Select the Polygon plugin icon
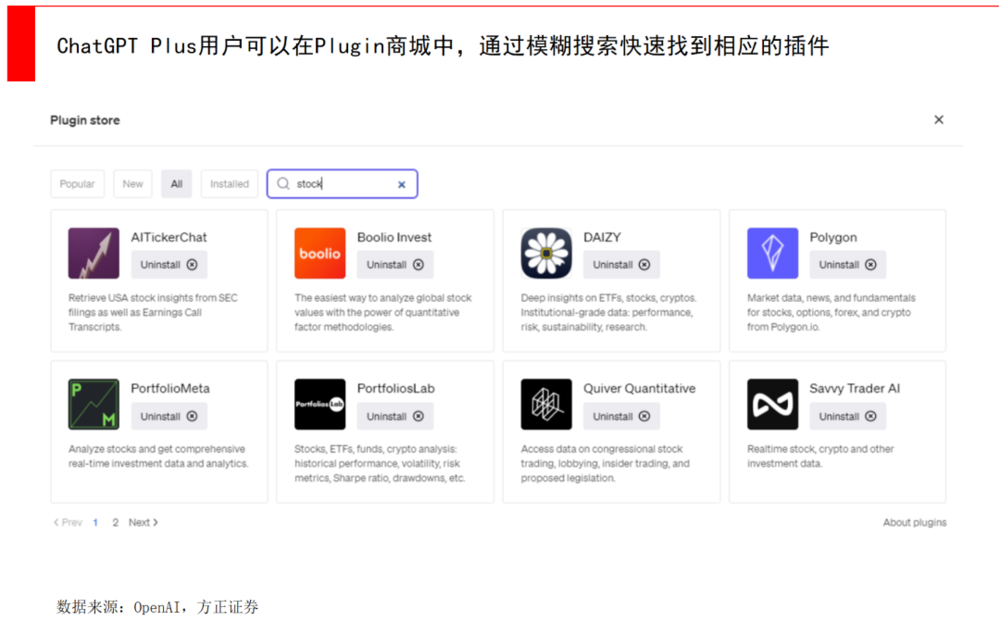The width and height of the screenshot is (1000, 633). pos(771,253)
